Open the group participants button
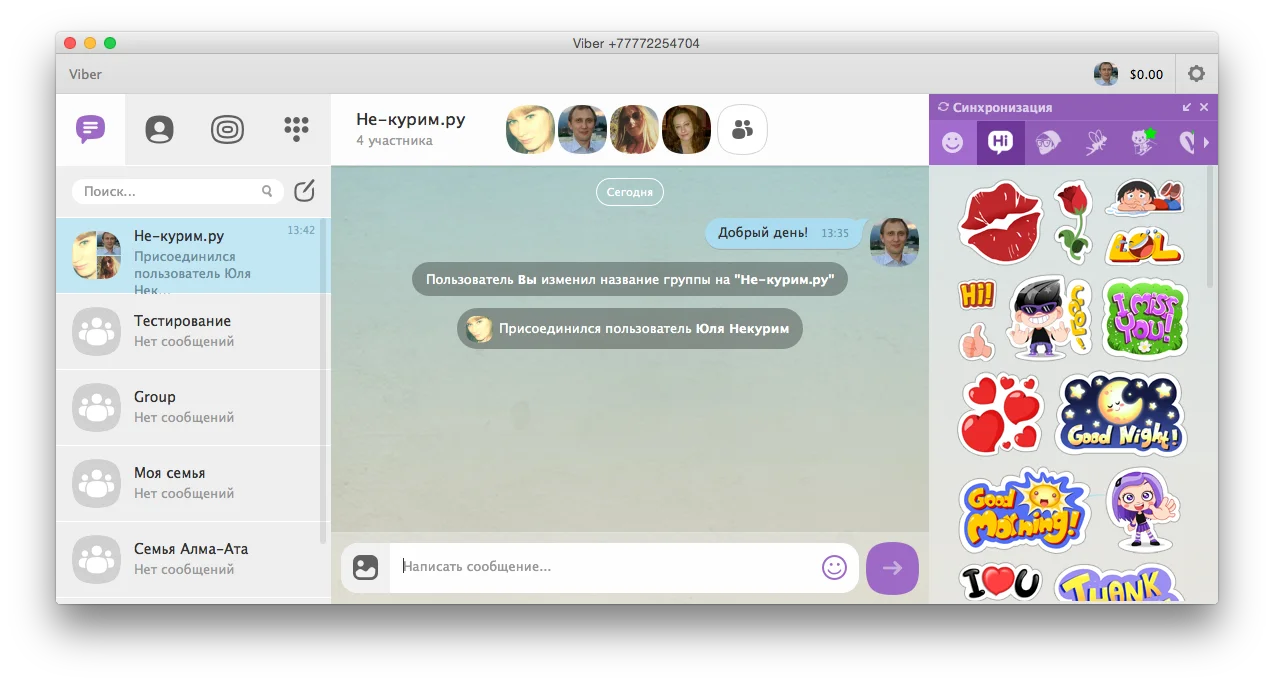The height and width of the screenshot is (684, 1274). pos(742,129)
